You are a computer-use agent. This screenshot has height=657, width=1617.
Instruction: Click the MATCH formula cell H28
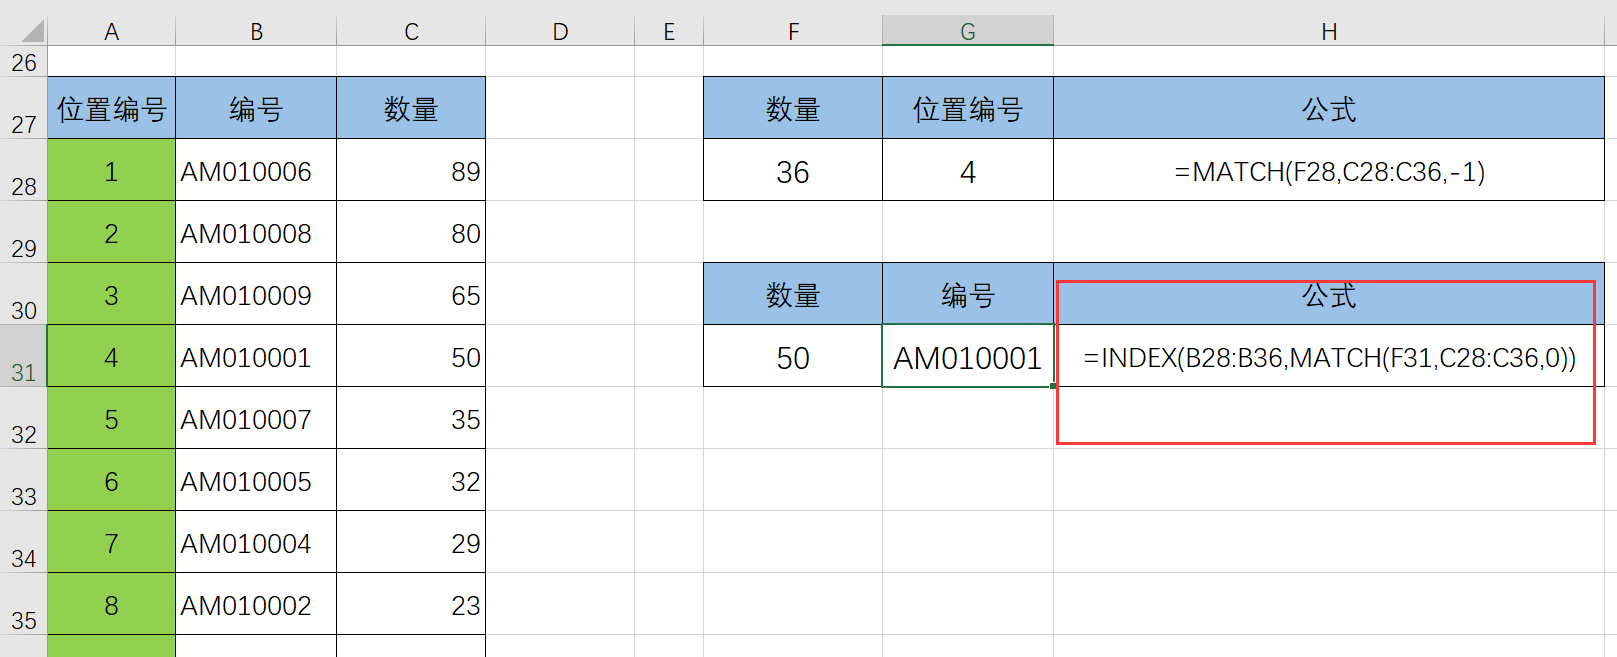[1329, 170]
